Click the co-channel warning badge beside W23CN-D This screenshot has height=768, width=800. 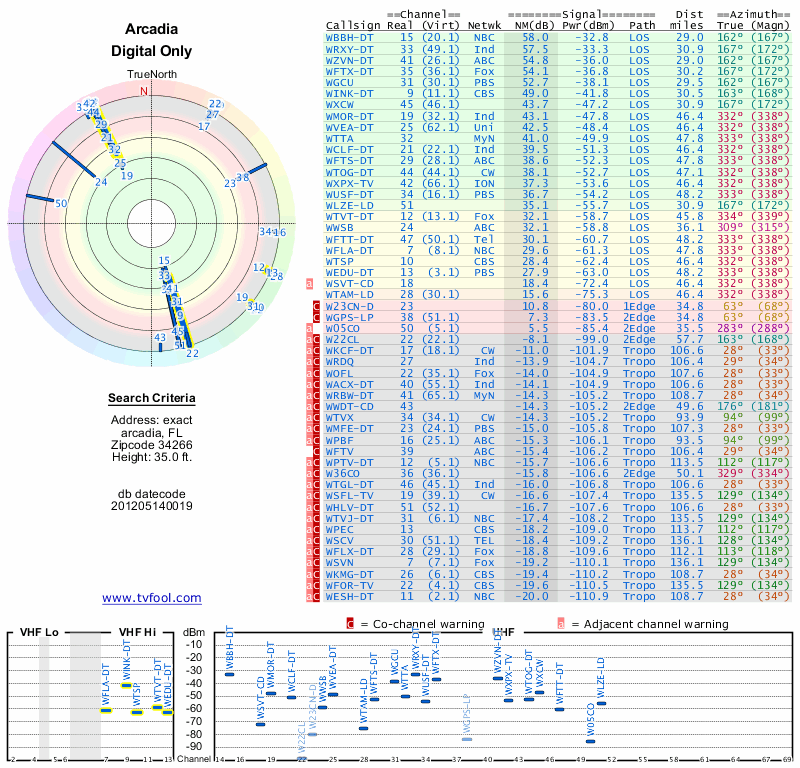pos(316,306)
